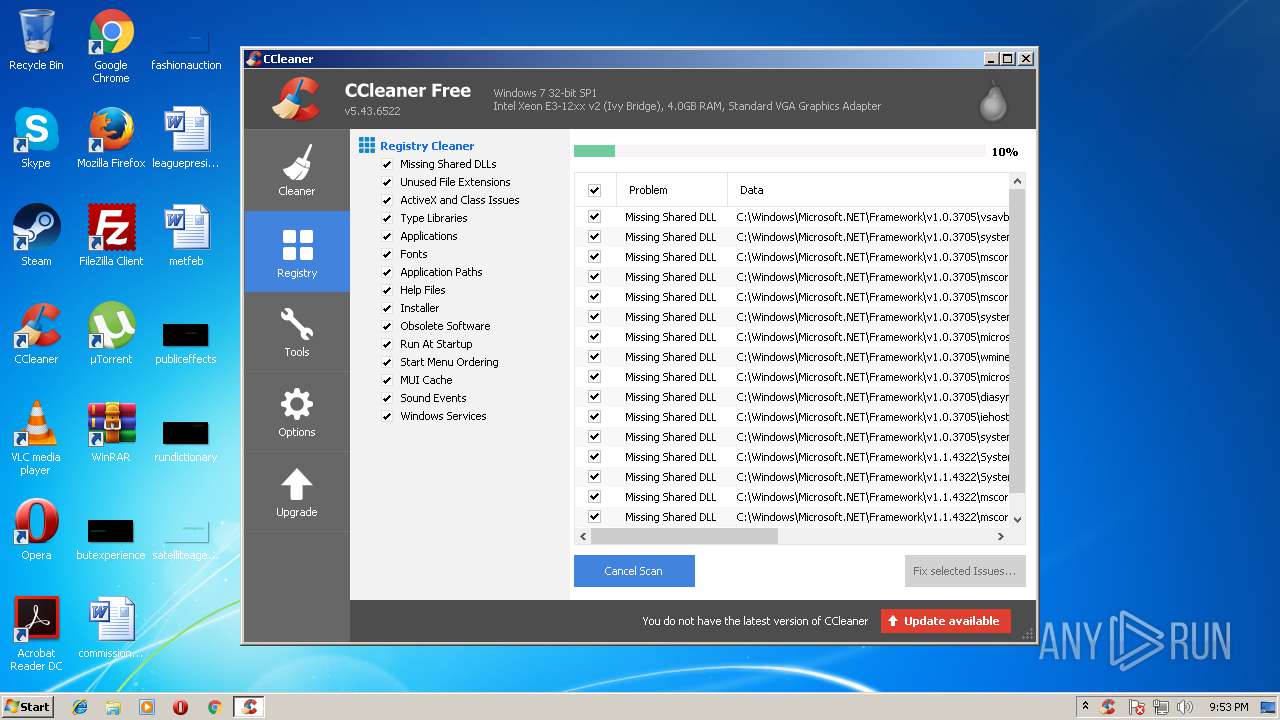
Task: Select the MUI Cache item
Action: (426, 380)
